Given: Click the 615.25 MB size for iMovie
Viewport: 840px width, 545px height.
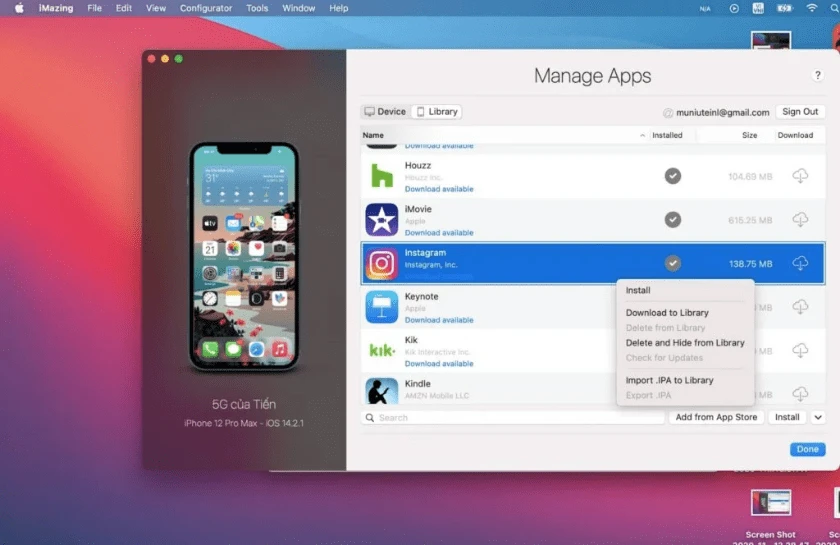Looking at the screenshot, I should tap(750, 220).
